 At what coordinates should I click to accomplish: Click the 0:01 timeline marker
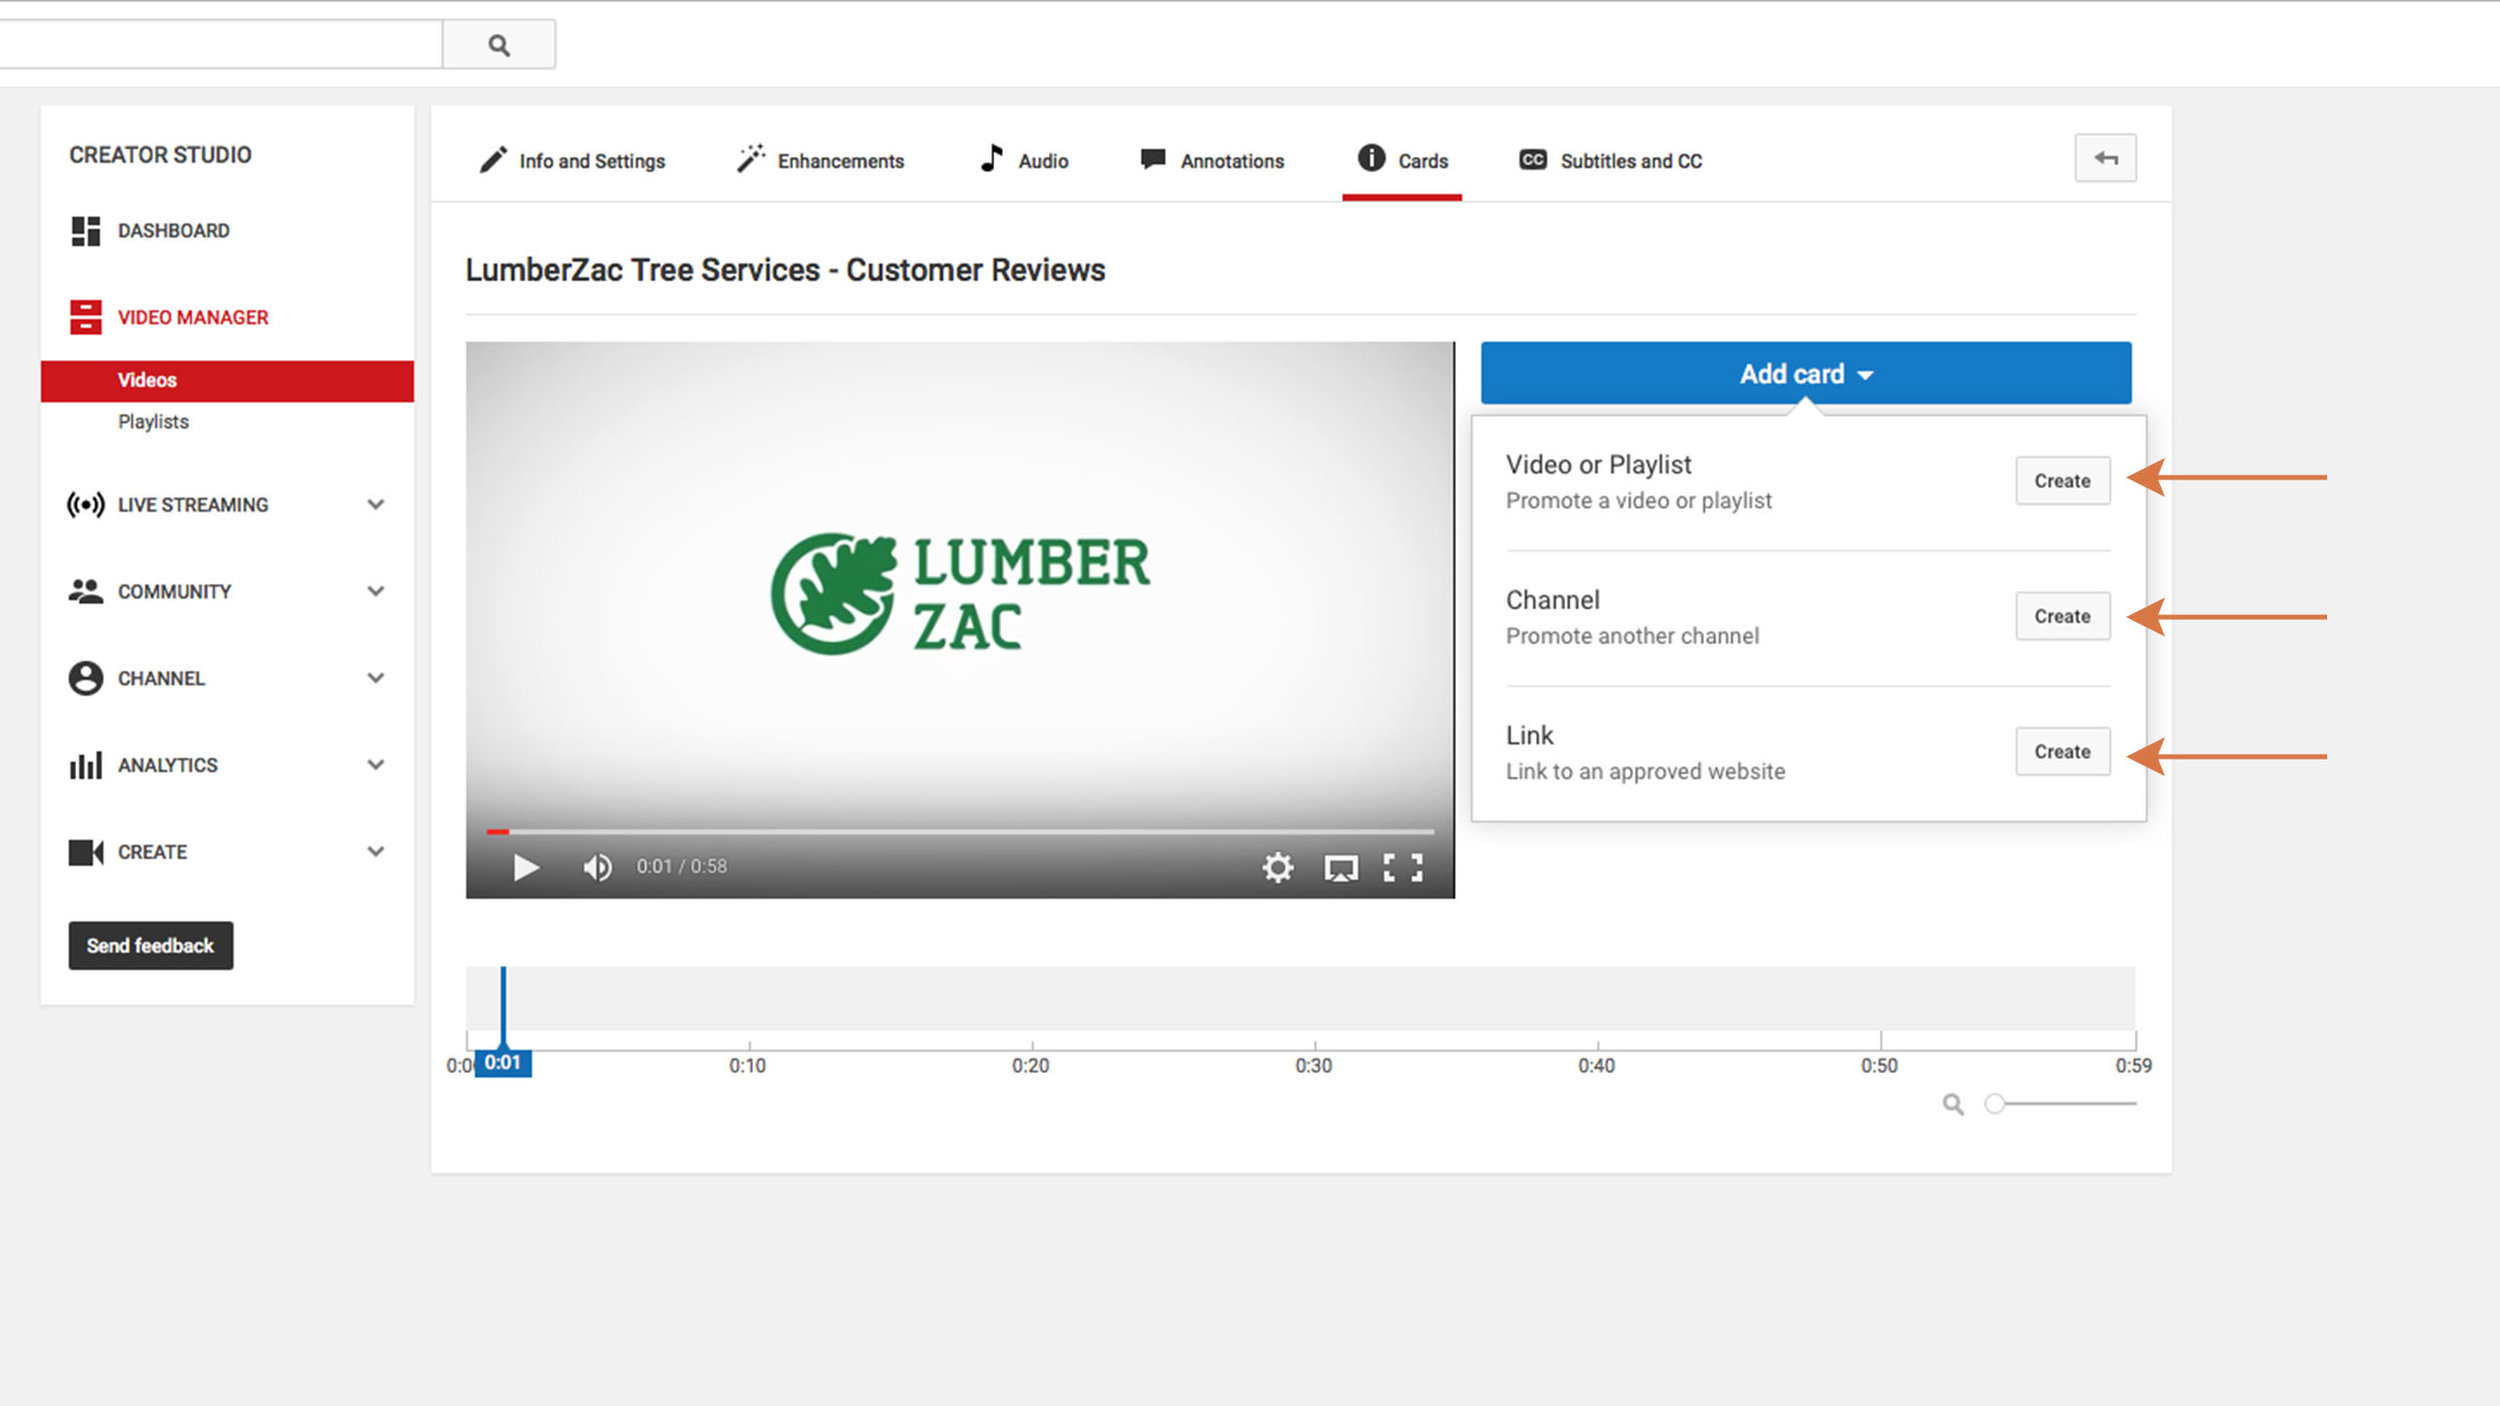(503, 1063)
